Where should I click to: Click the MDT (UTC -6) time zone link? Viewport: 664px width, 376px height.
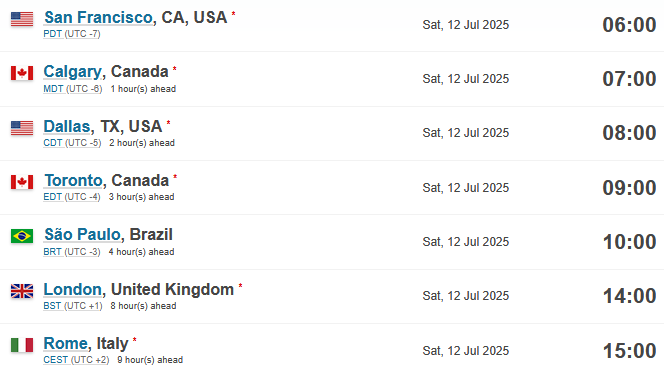point(72,89)
